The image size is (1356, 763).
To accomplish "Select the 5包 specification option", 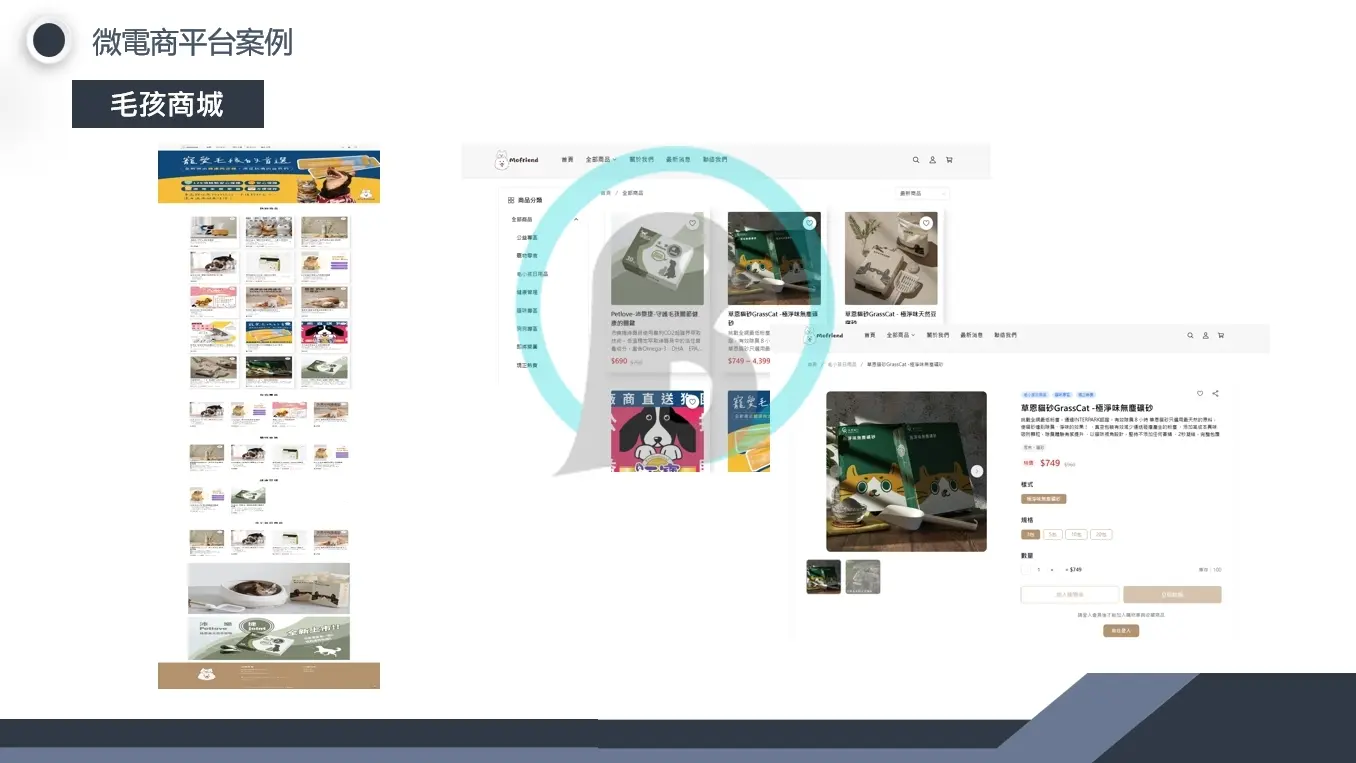I will point(1053,535).
